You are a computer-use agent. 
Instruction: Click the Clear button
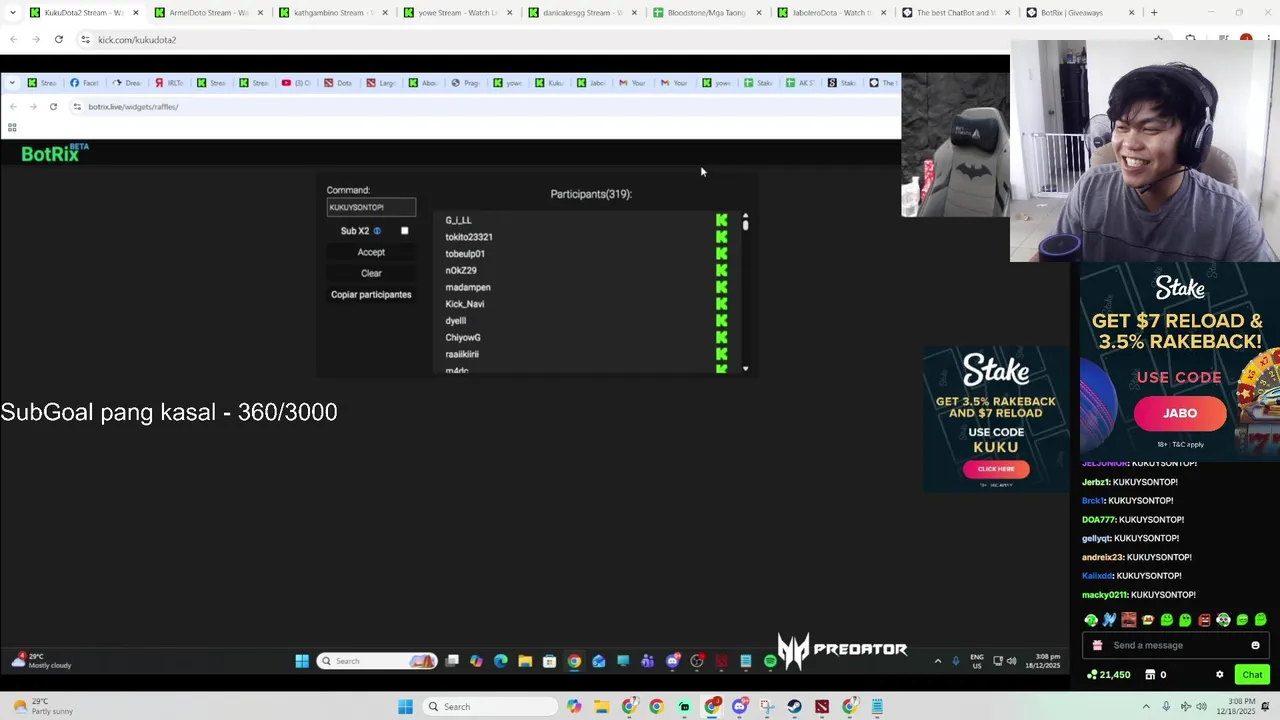coord(371,273)
